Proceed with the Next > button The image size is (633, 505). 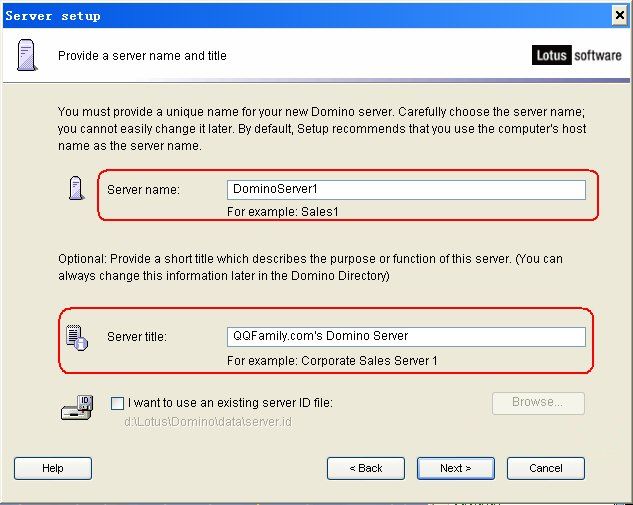456,468
